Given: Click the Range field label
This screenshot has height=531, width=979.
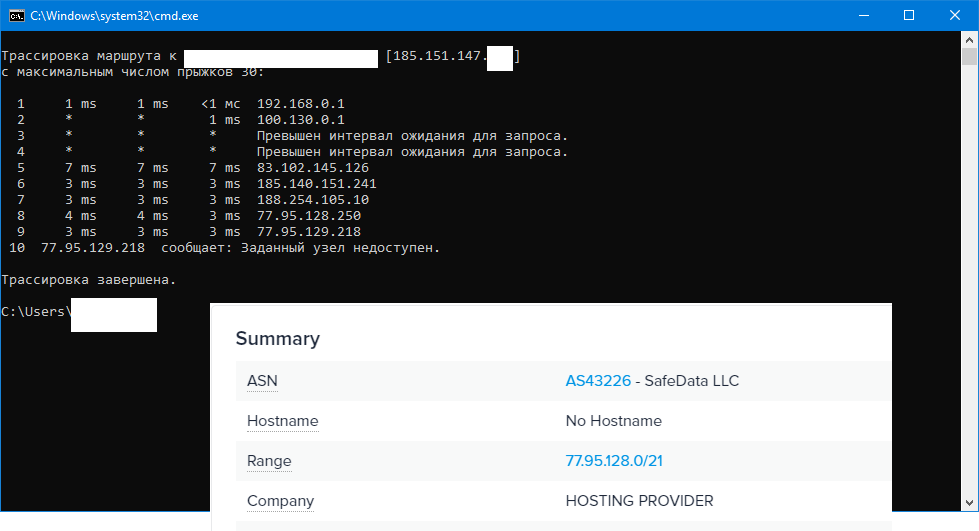Looking at the screenshot, I should (269, 461).
